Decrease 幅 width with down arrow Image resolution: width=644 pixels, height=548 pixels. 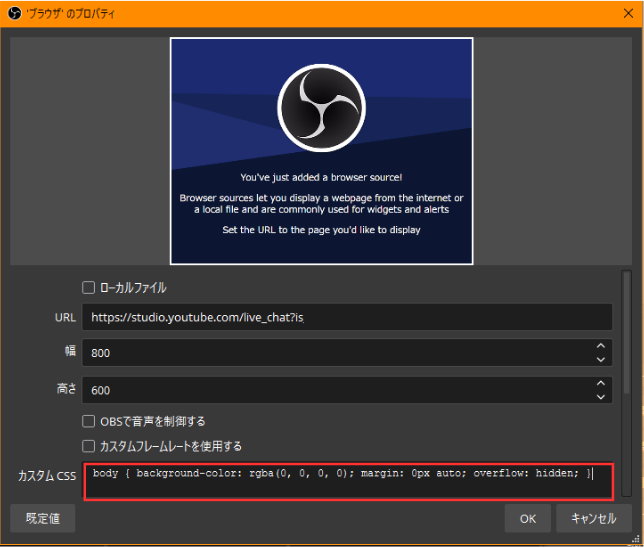pyautogui.click(x=600, y=359)
